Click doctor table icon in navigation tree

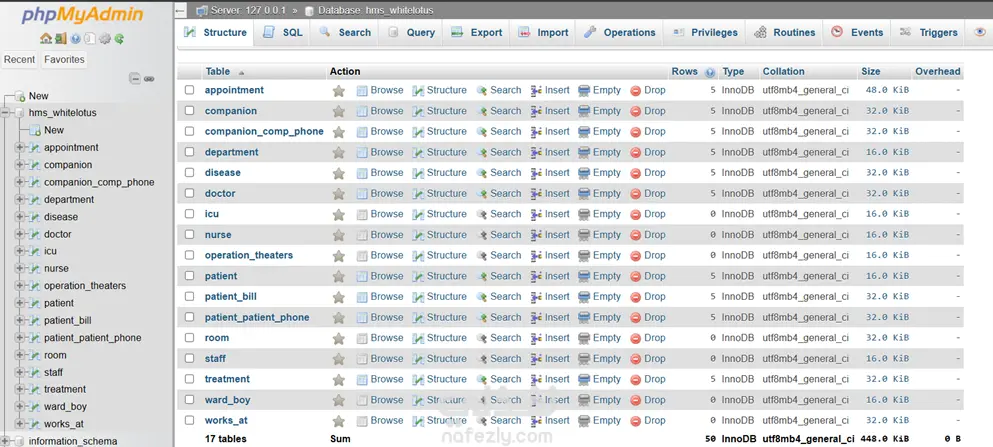point(34,234)
